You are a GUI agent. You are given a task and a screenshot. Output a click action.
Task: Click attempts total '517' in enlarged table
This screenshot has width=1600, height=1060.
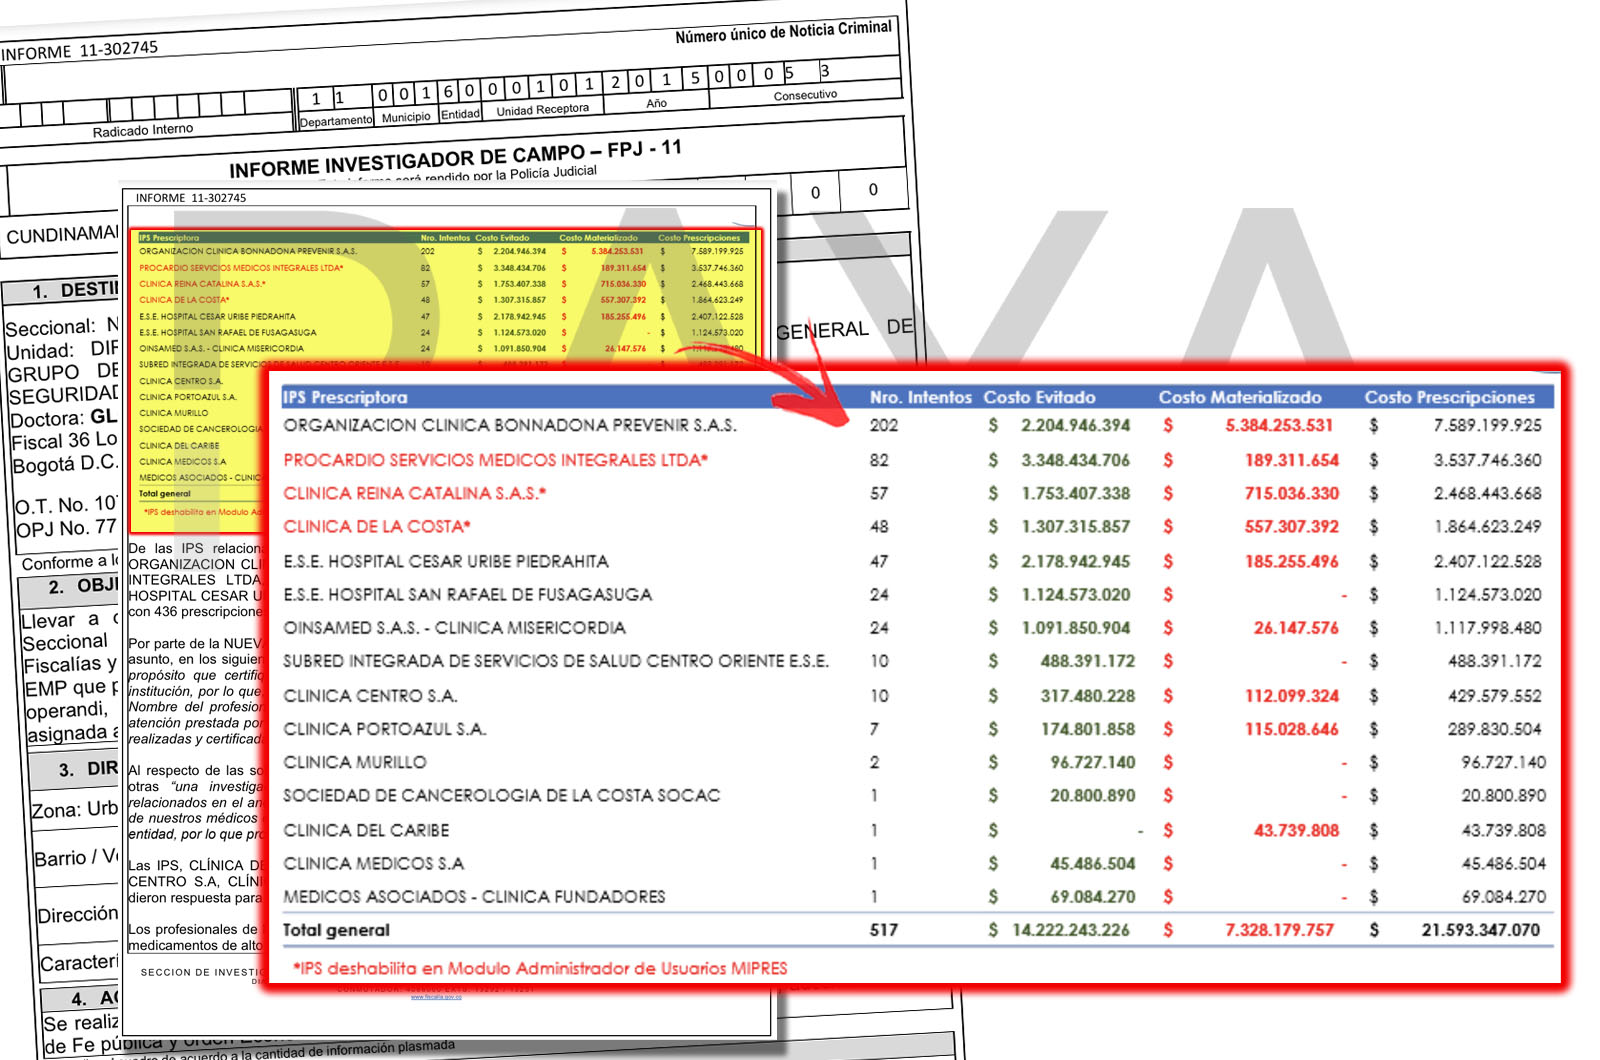(884, 930)
